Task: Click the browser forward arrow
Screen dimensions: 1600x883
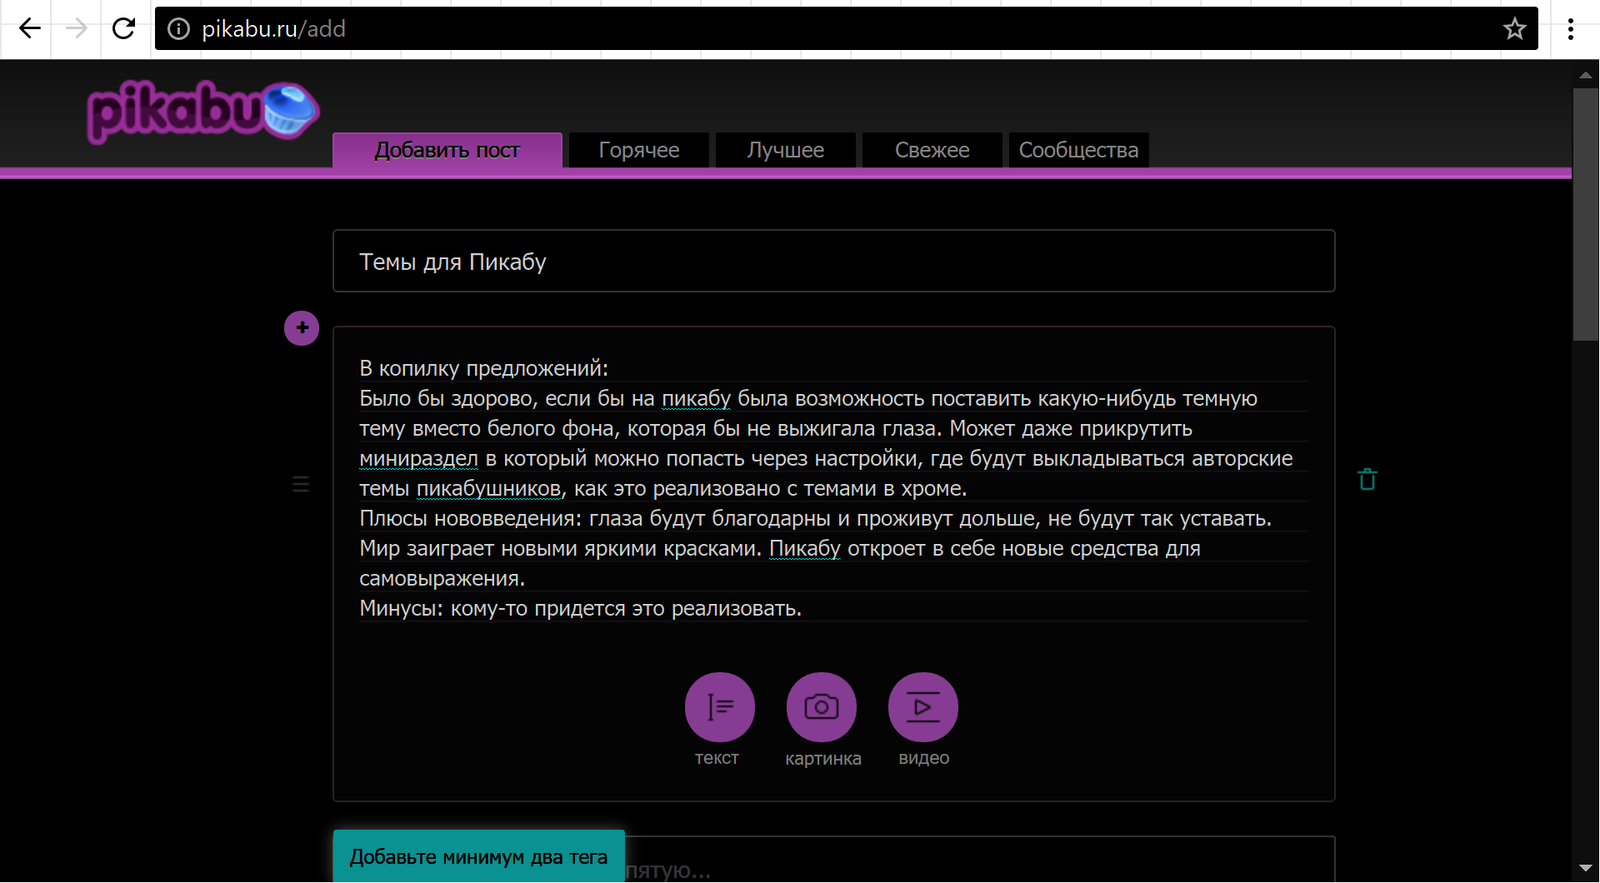Action: click(76, 29)
